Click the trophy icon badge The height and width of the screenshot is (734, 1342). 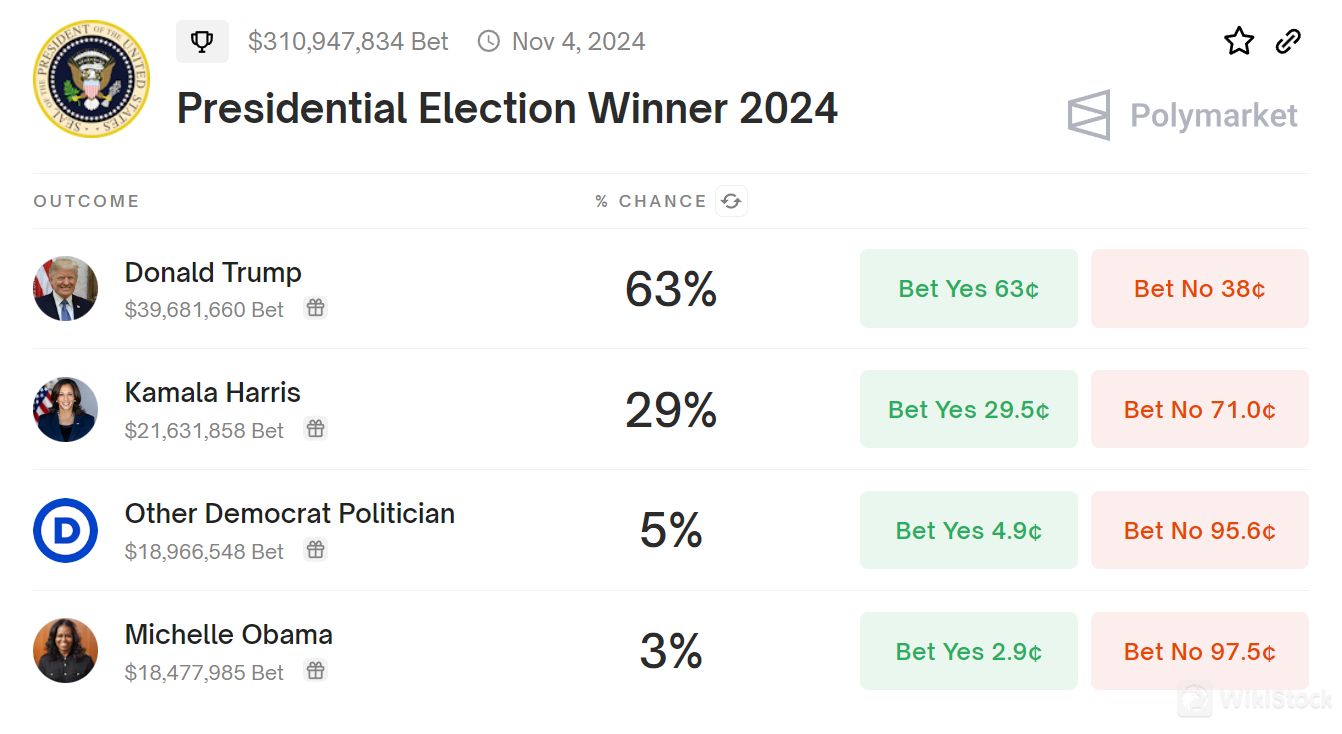tap(202, 42)
